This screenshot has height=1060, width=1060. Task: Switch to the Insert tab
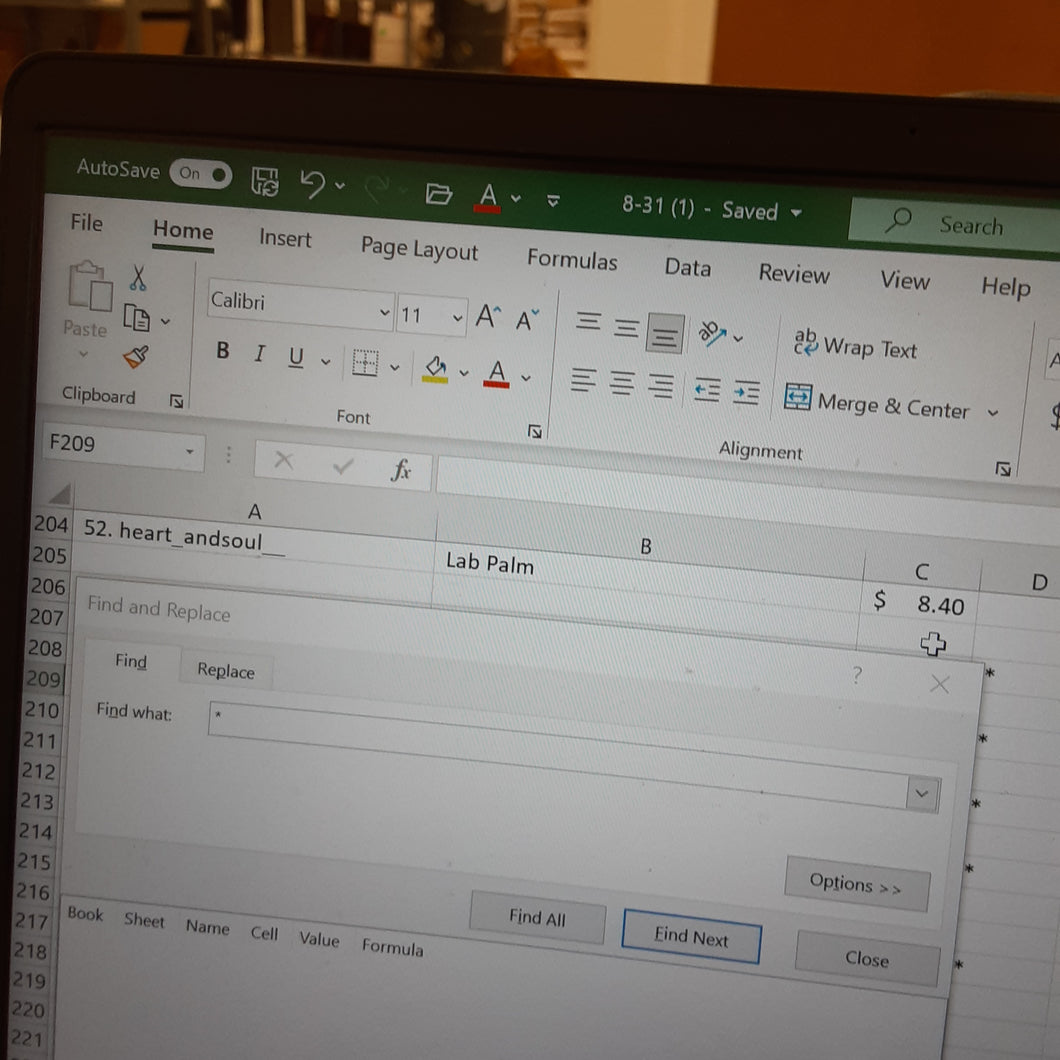[285, 239]
